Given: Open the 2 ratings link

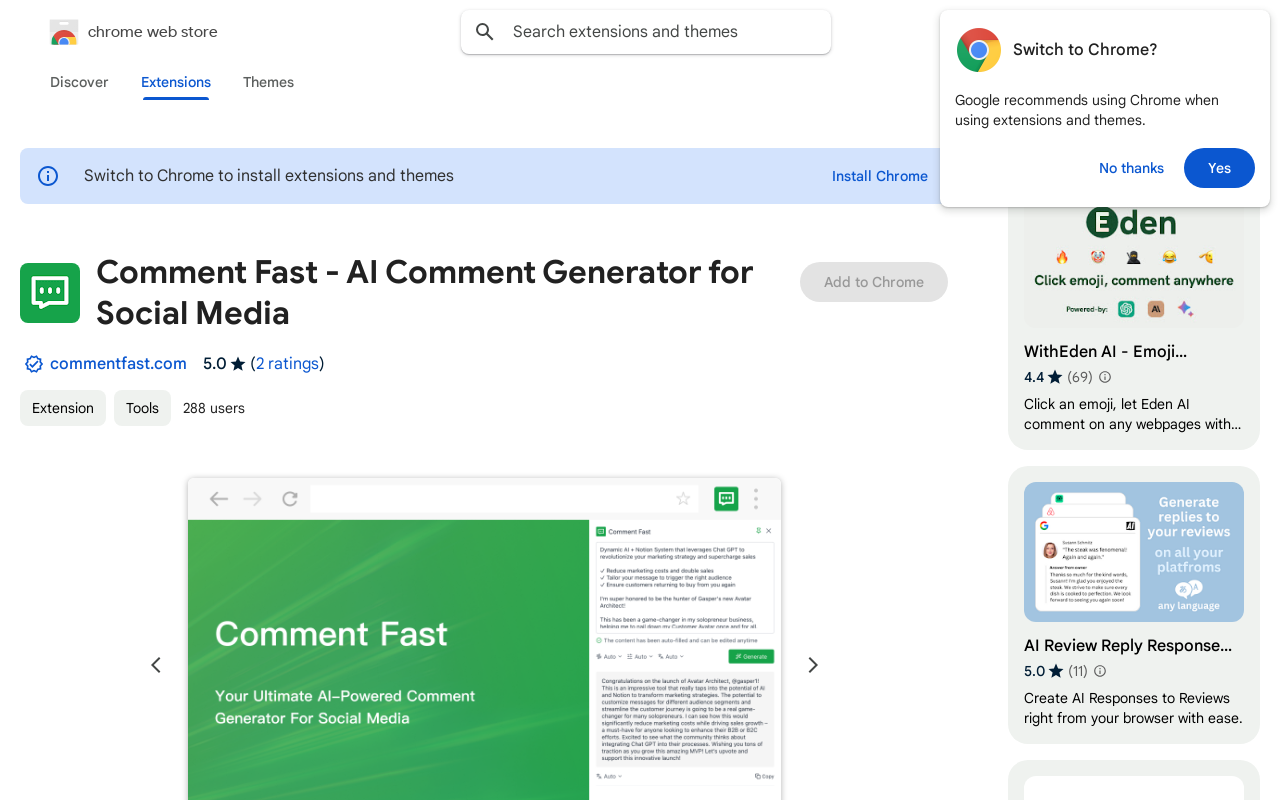Looking at the screenshot, I should coord(287,364).
